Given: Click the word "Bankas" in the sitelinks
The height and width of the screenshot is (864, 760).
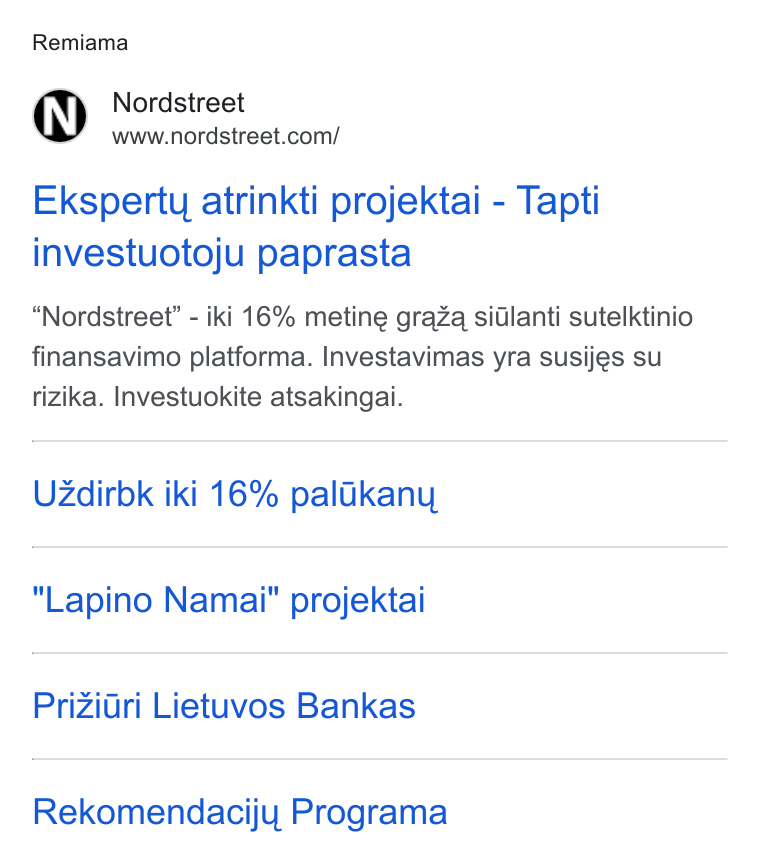Looking at the screenshot, I should (356, 706).
